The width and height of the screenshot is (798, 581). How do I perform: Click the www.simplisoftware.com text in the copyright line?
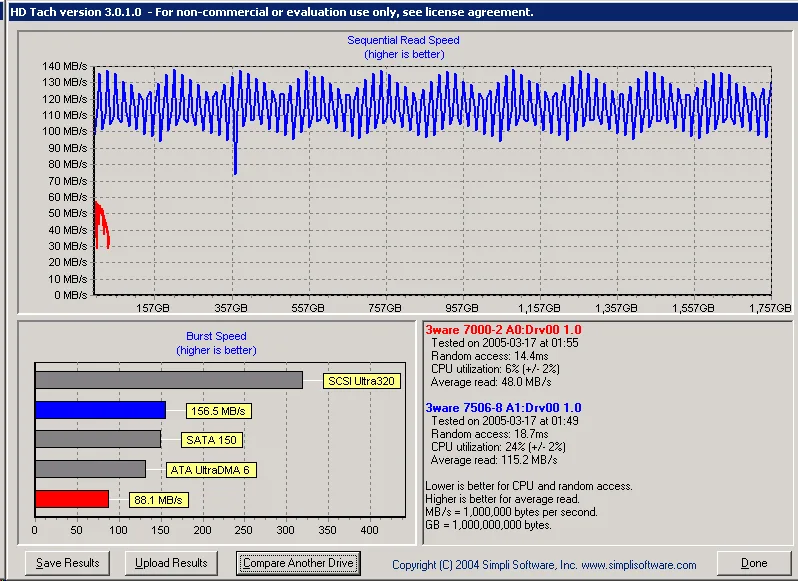pyautogui.click(x=638, y=565)
